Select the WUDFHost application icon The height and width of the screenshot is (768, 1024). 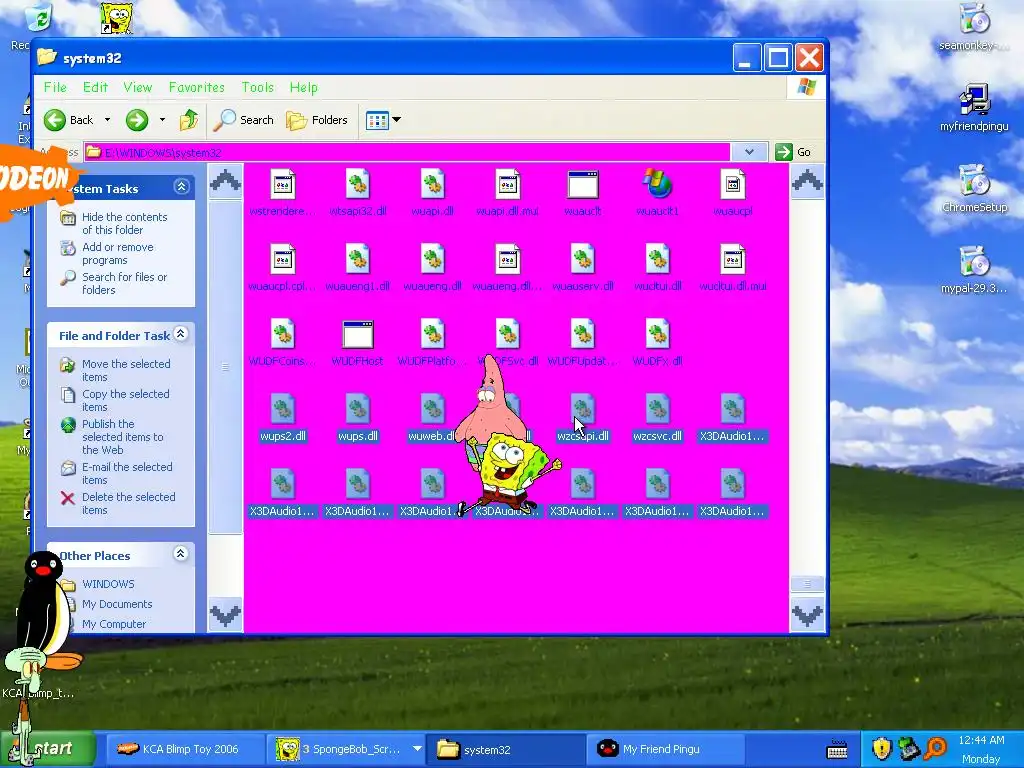(357, 334)
